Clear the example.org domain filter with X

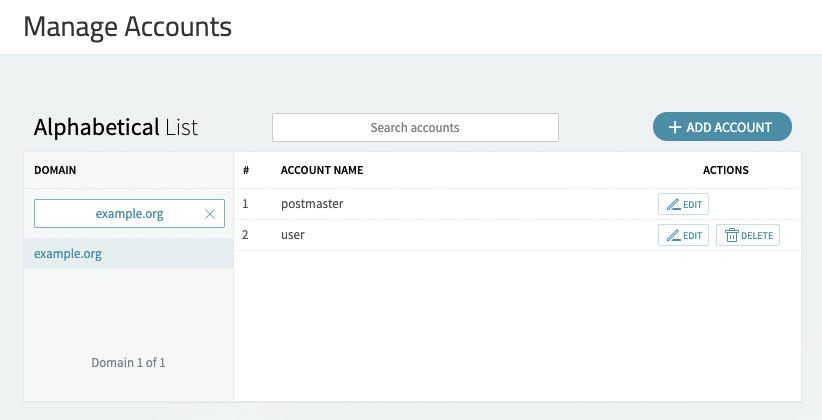[210, 214]
